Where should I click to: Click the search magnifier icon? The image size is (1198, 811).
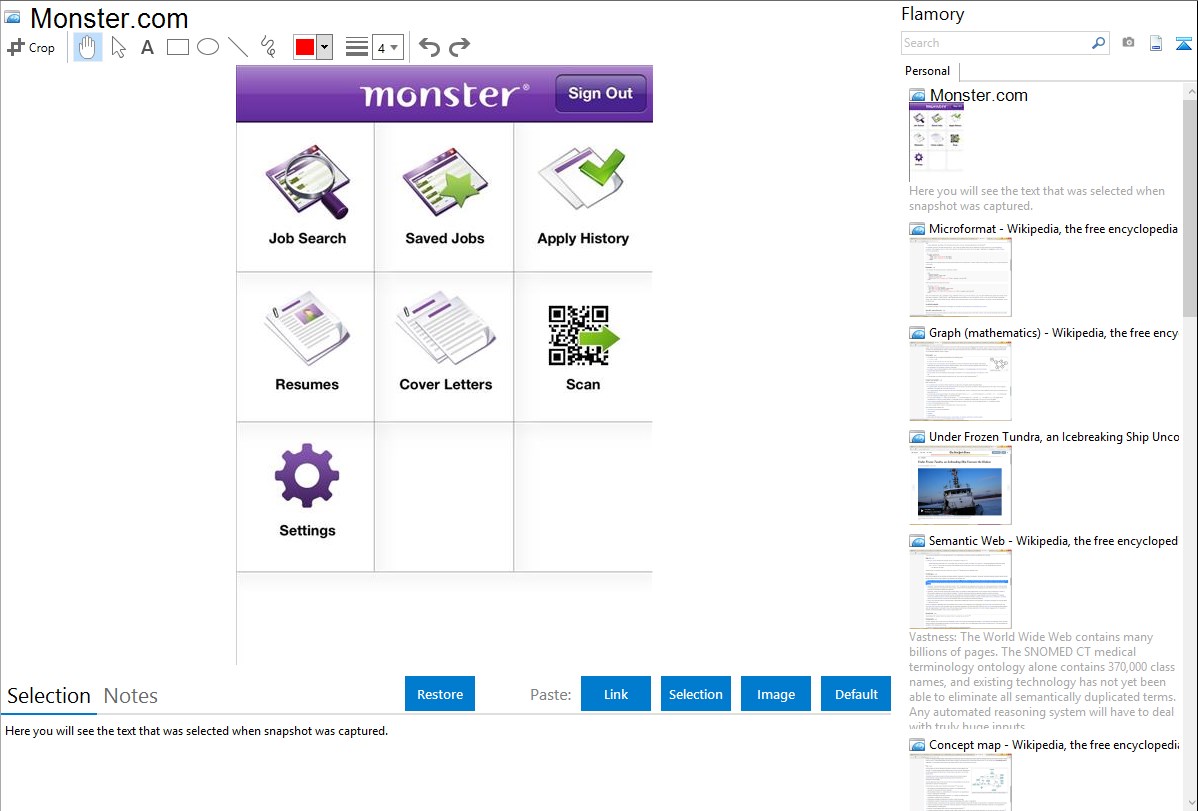point(1099,43)
